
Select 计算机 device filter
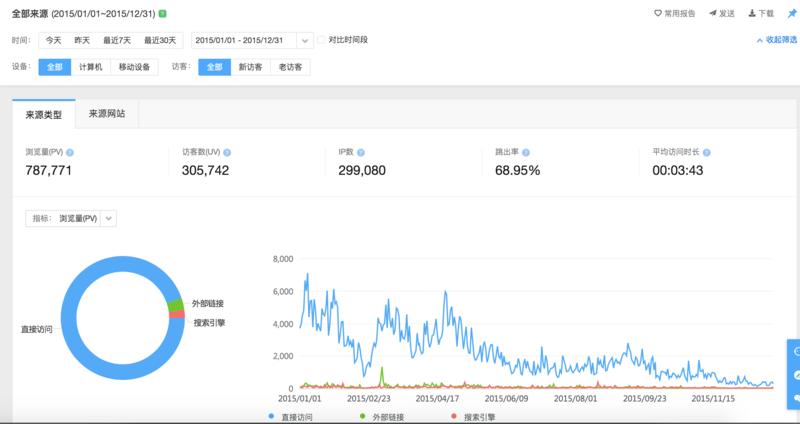click(x=91, y=67)
